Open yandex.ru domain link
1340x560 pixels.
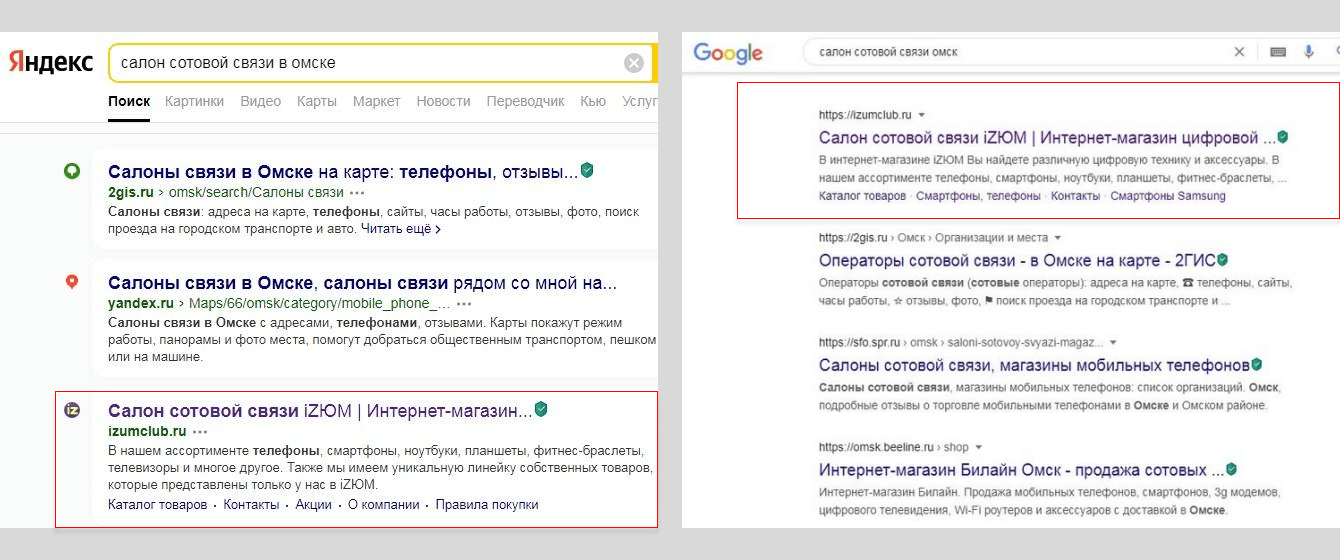[141, 303]
